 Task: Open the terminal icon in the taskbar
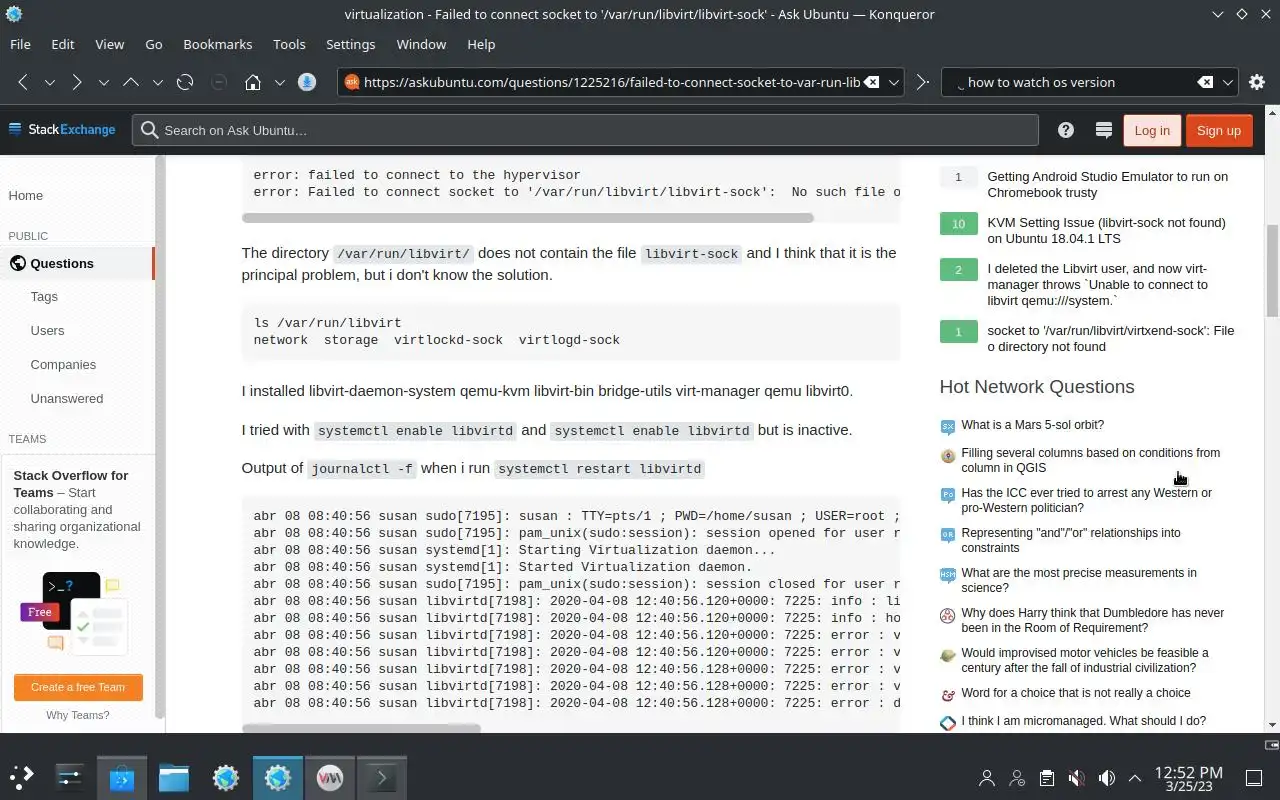382,776
